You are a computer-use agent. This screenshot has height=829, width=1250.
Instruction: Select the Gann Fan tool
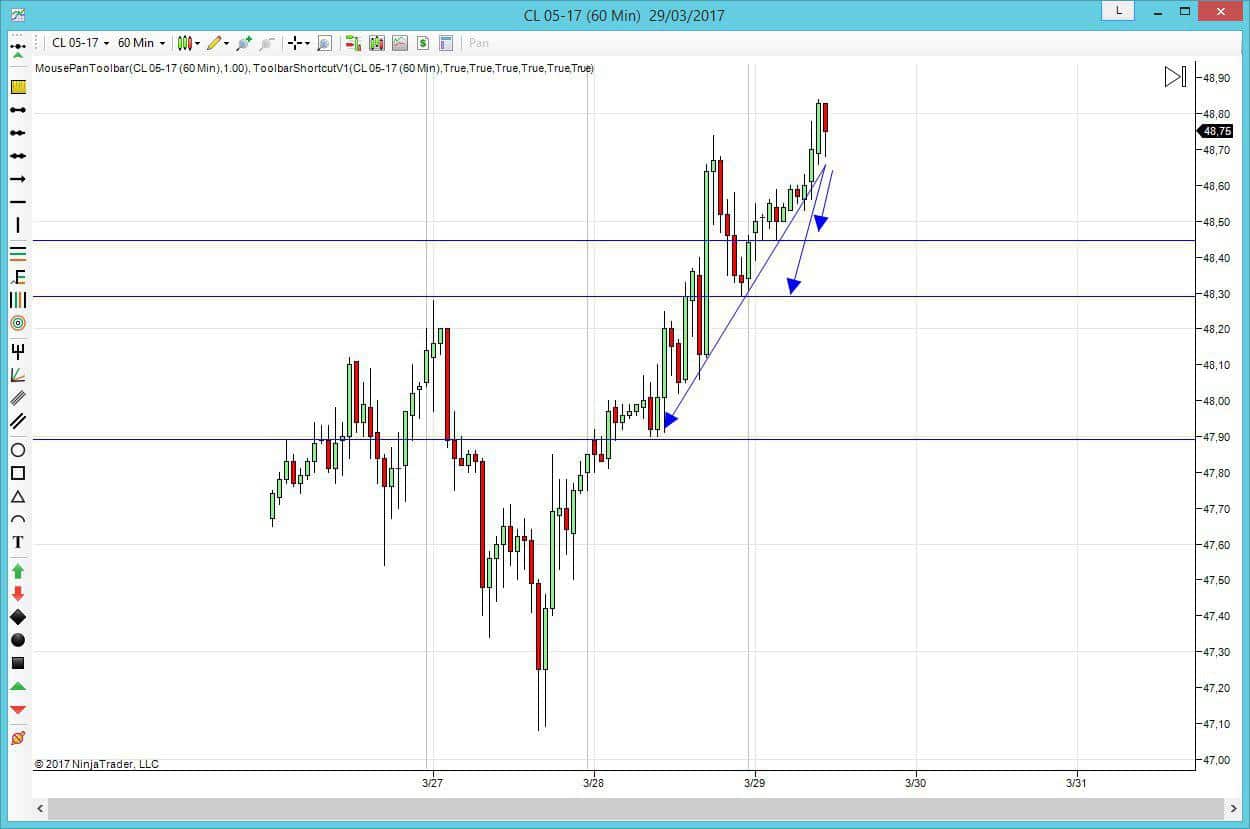[x=18, y=374]
